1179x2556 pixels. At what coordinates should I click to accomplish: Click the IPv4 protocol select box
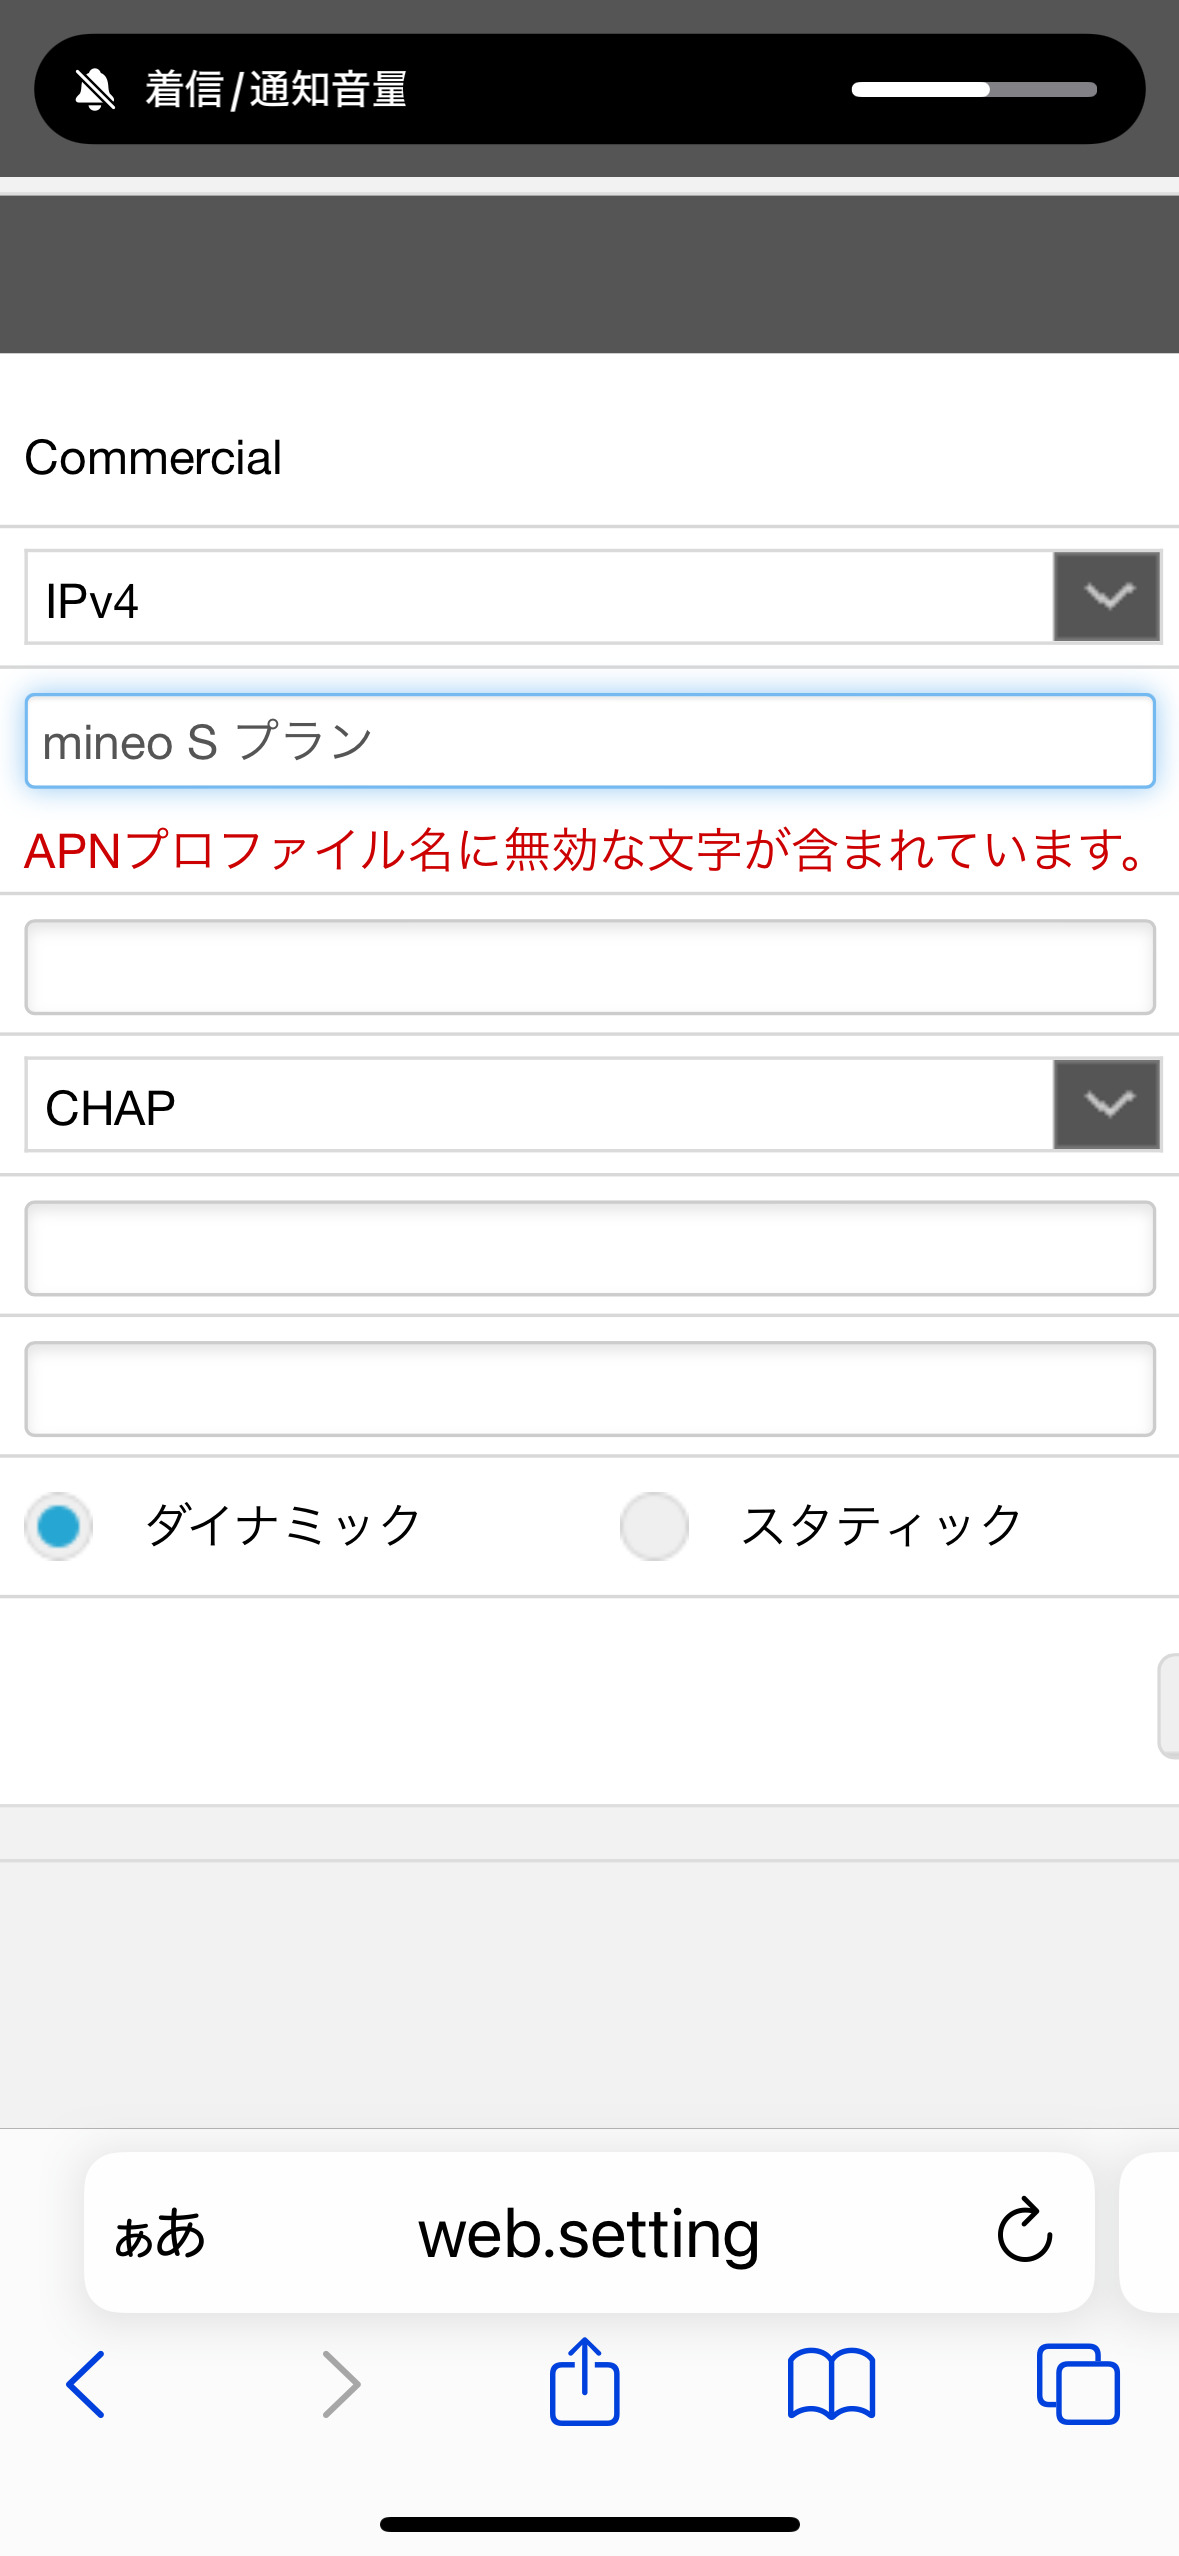pos(540,598)
